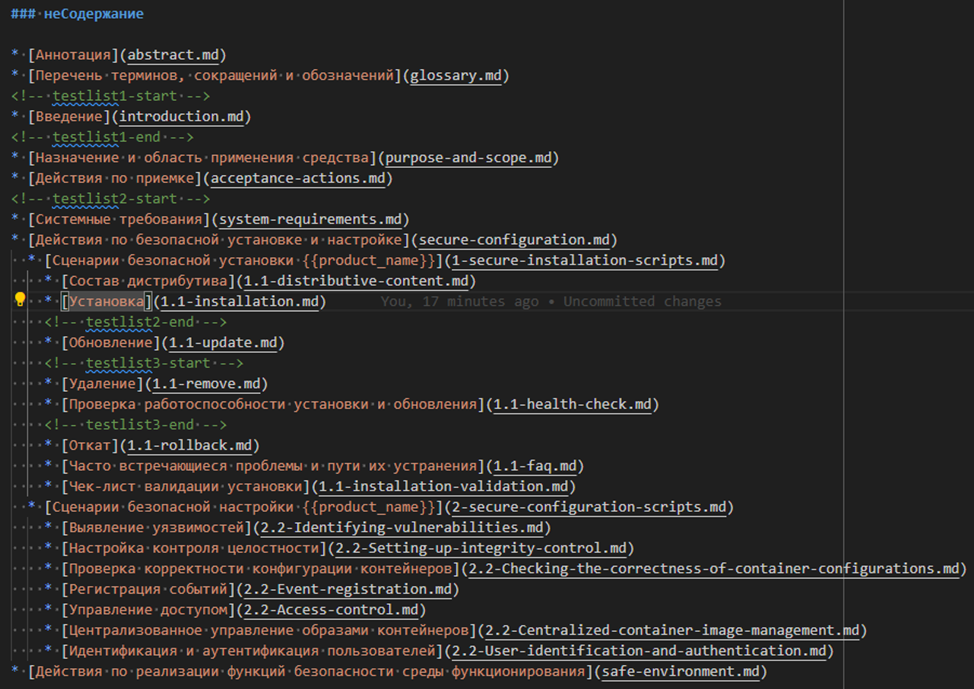Click the yellow lightbulb code action icon
Image resolution: width=974 pixels, height=689 pixels.
19,300
